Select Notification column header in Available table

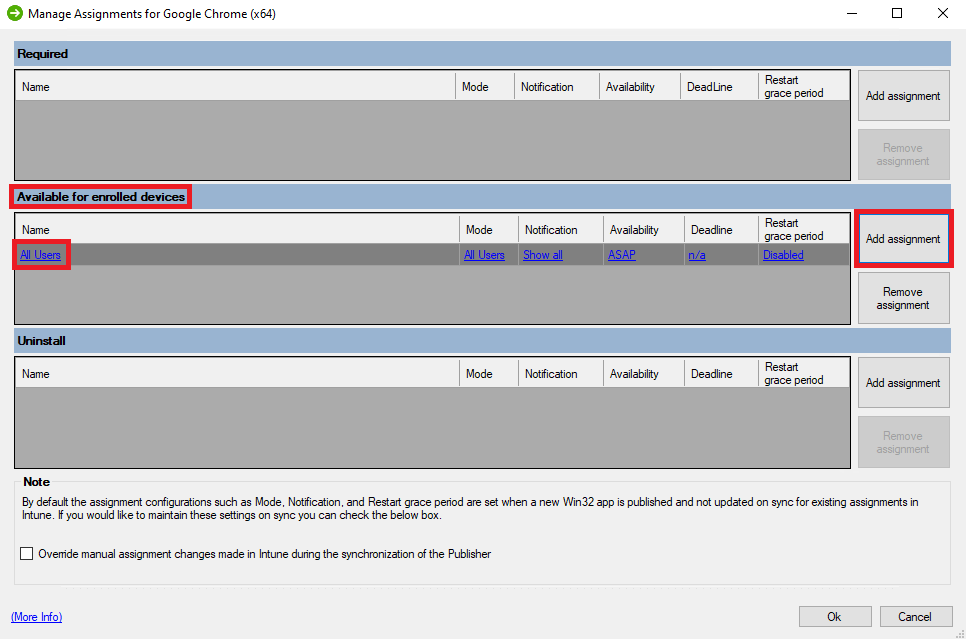coord(561,229)
